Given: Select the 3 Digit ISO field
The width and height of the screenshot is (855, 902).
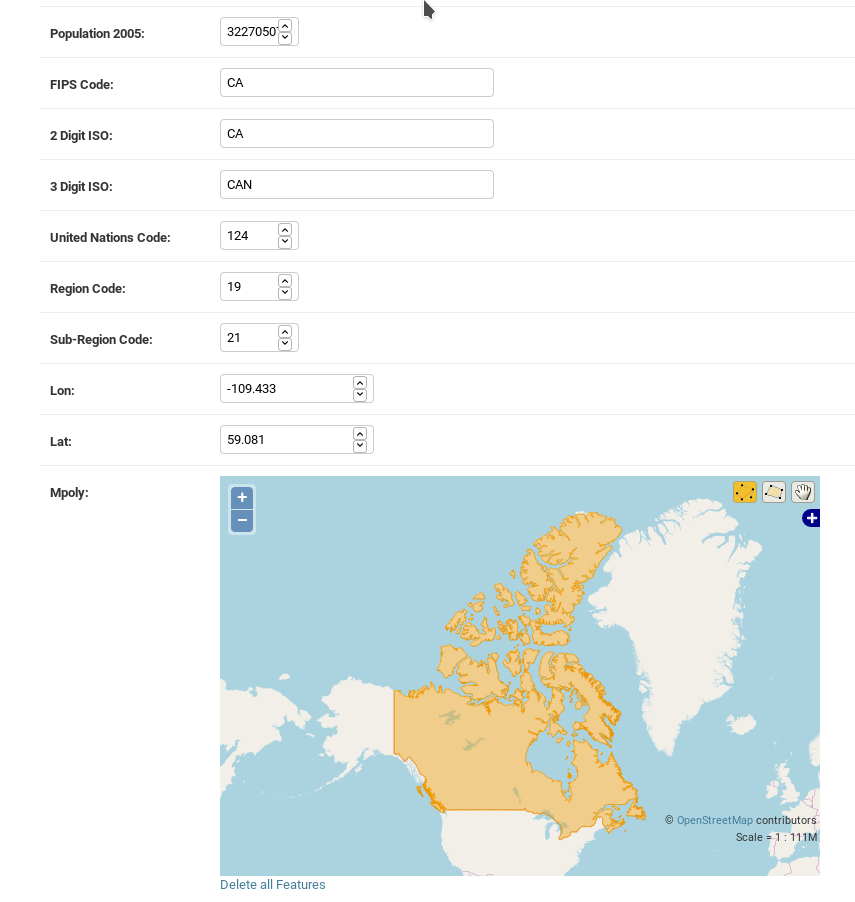Looking at the screenshot, I should 356,185.
